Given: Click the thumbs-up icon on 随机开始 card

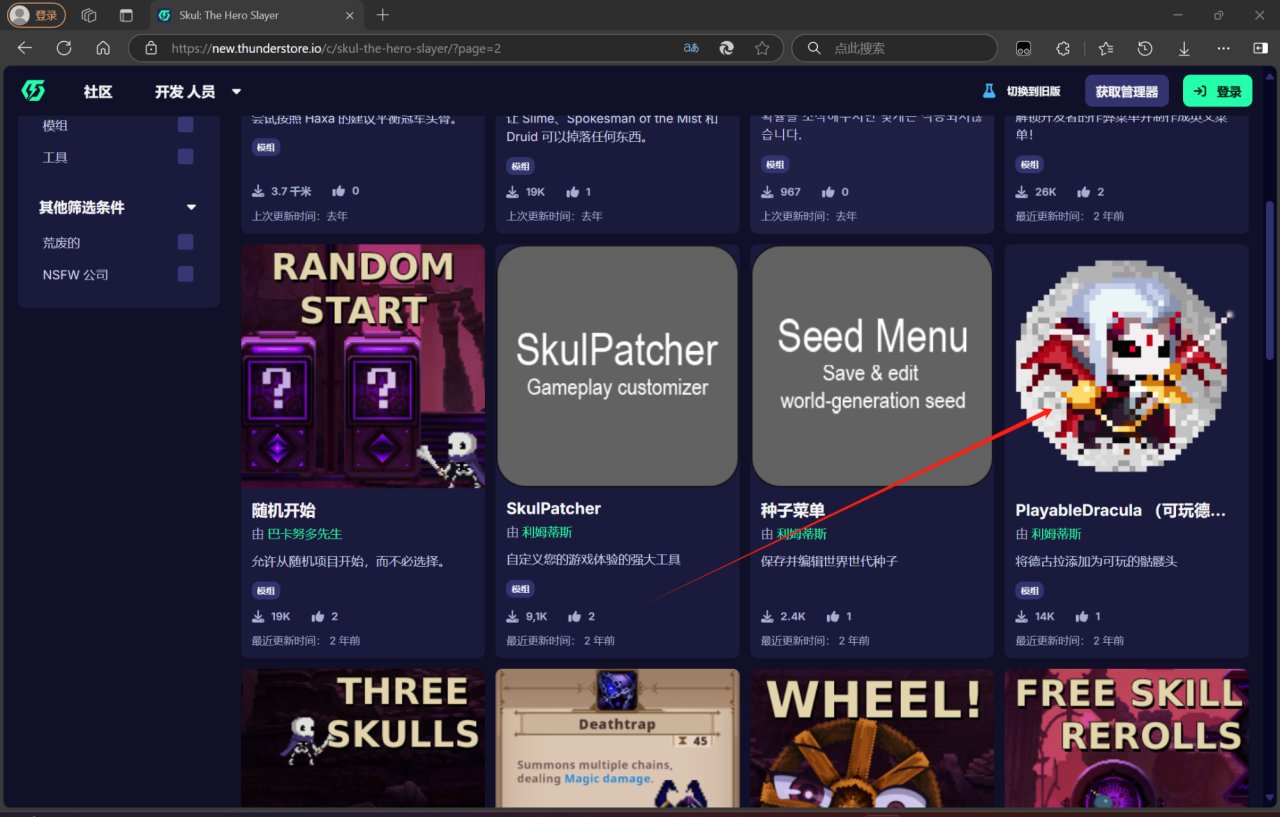Looking at the screenshot, I should coord(318,616).
